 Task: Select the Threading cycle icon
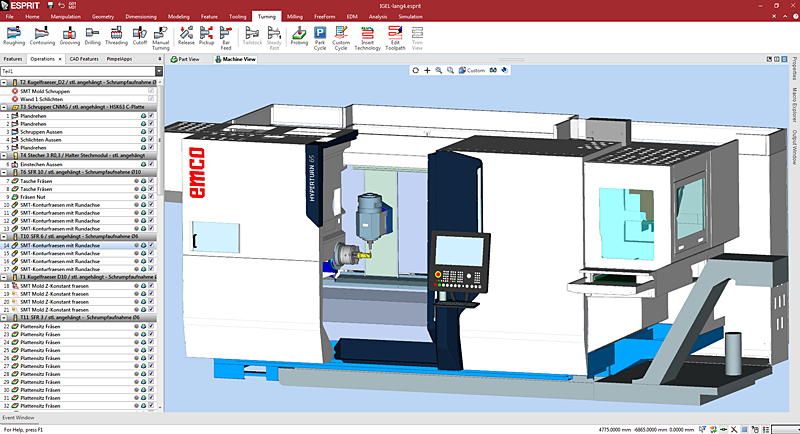[116, 37]
